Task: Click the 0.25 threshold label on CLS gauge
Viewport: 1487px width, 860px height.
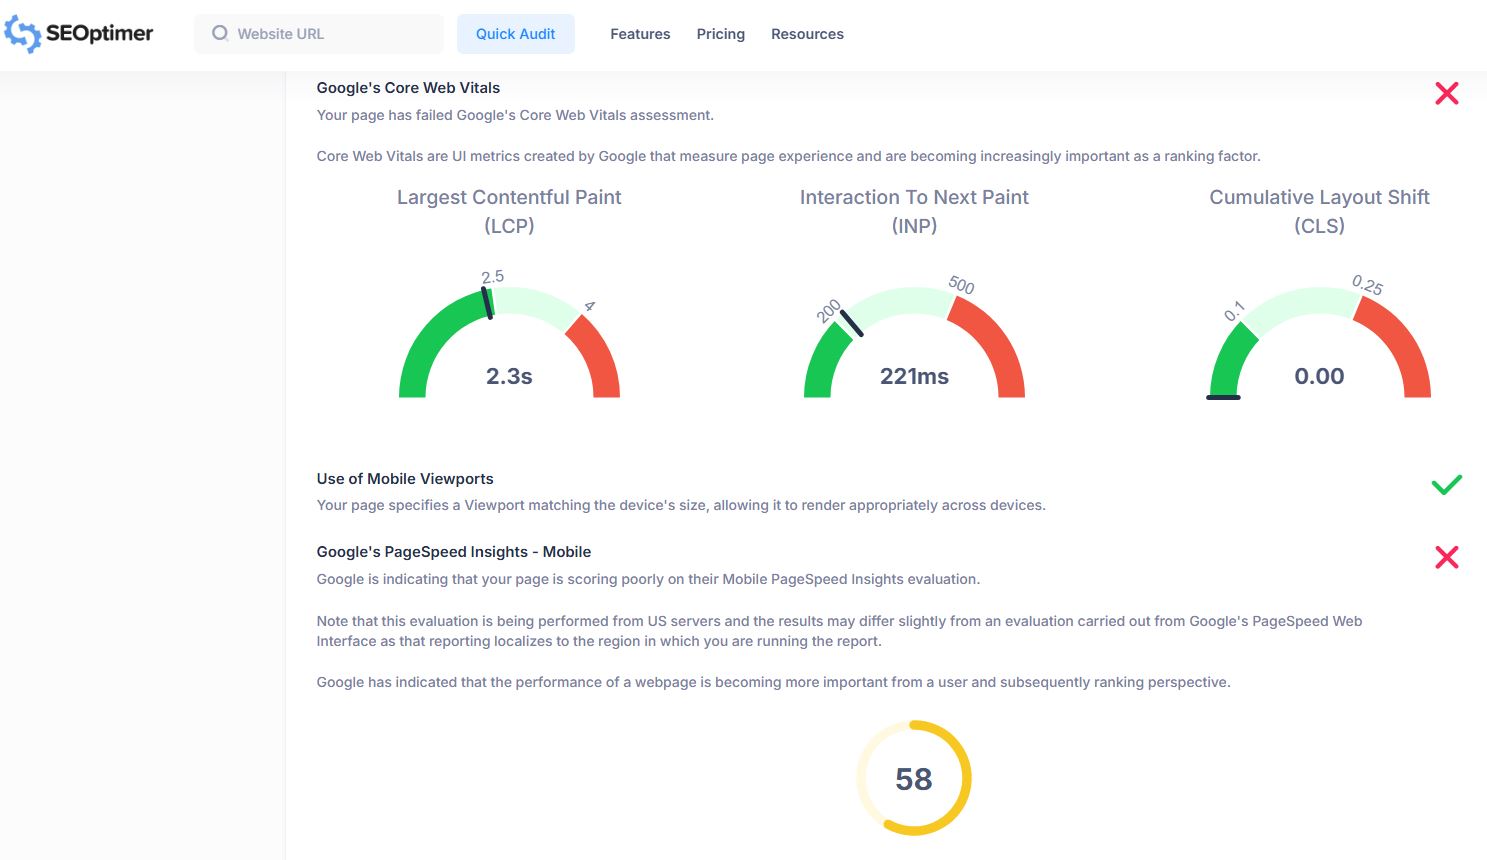Action: click(1367, 285)
